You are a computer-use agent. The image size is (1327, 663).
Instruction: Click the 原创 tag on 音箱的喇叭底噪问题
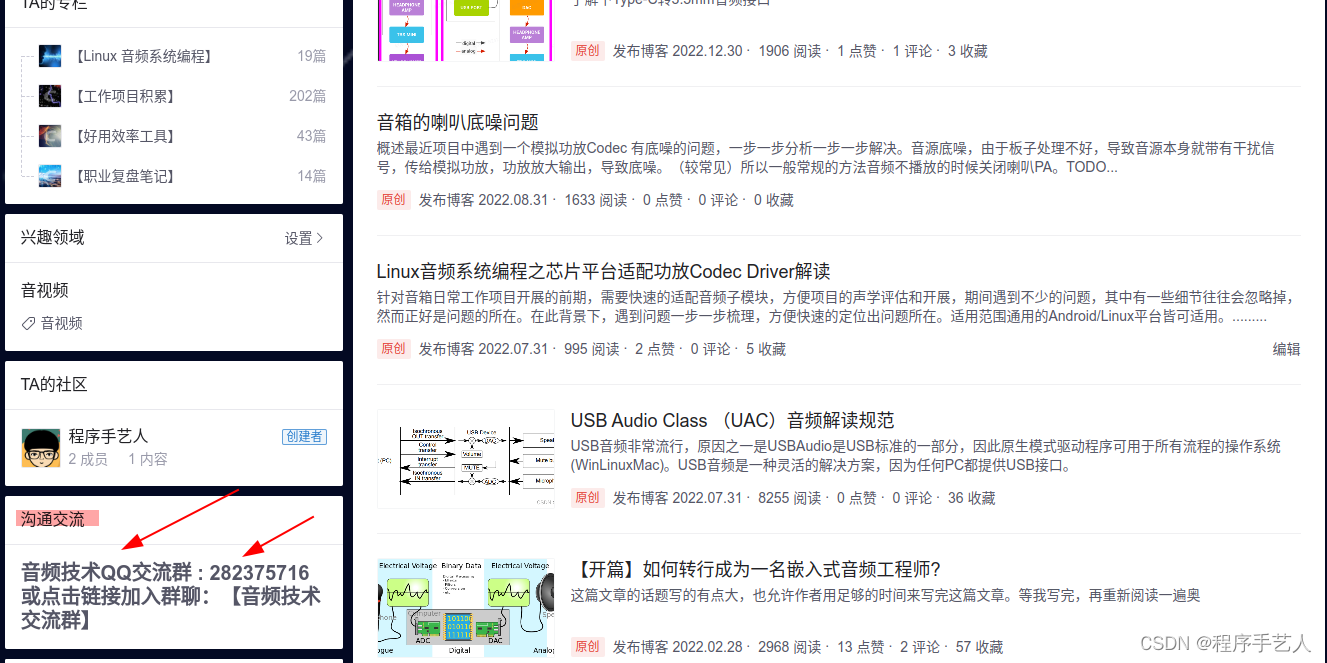(393, 200)
